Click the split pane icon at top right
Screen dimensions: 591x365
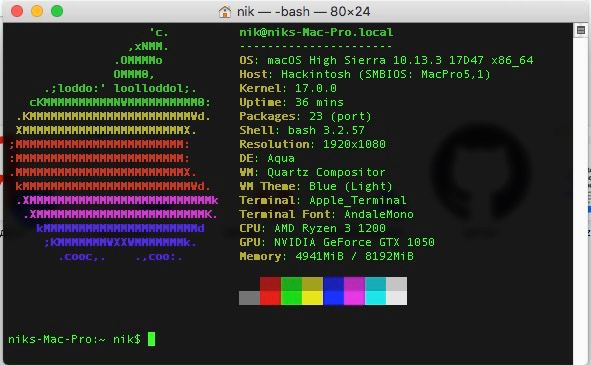coord(581,30)
